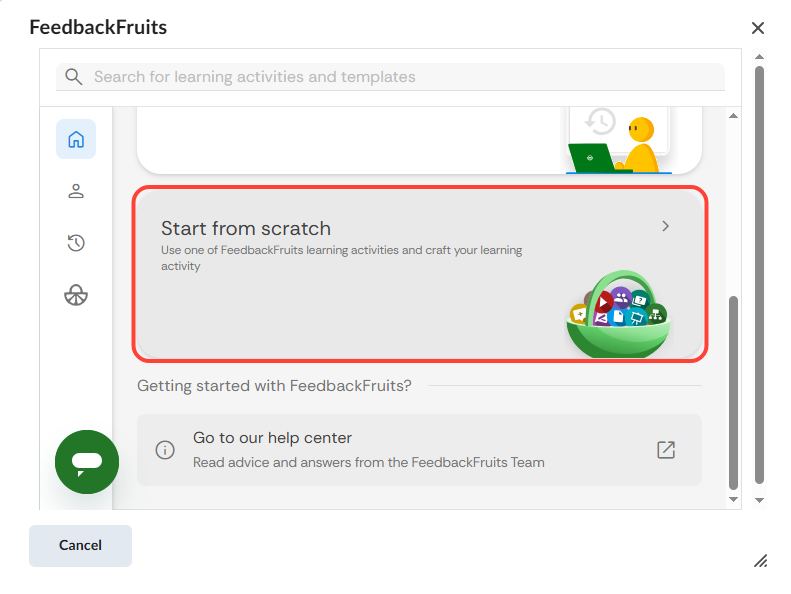Click the outer dialog scrollbar's down arrow
The width and height of the screenshot is (791, 594).
tap(759, 499)
